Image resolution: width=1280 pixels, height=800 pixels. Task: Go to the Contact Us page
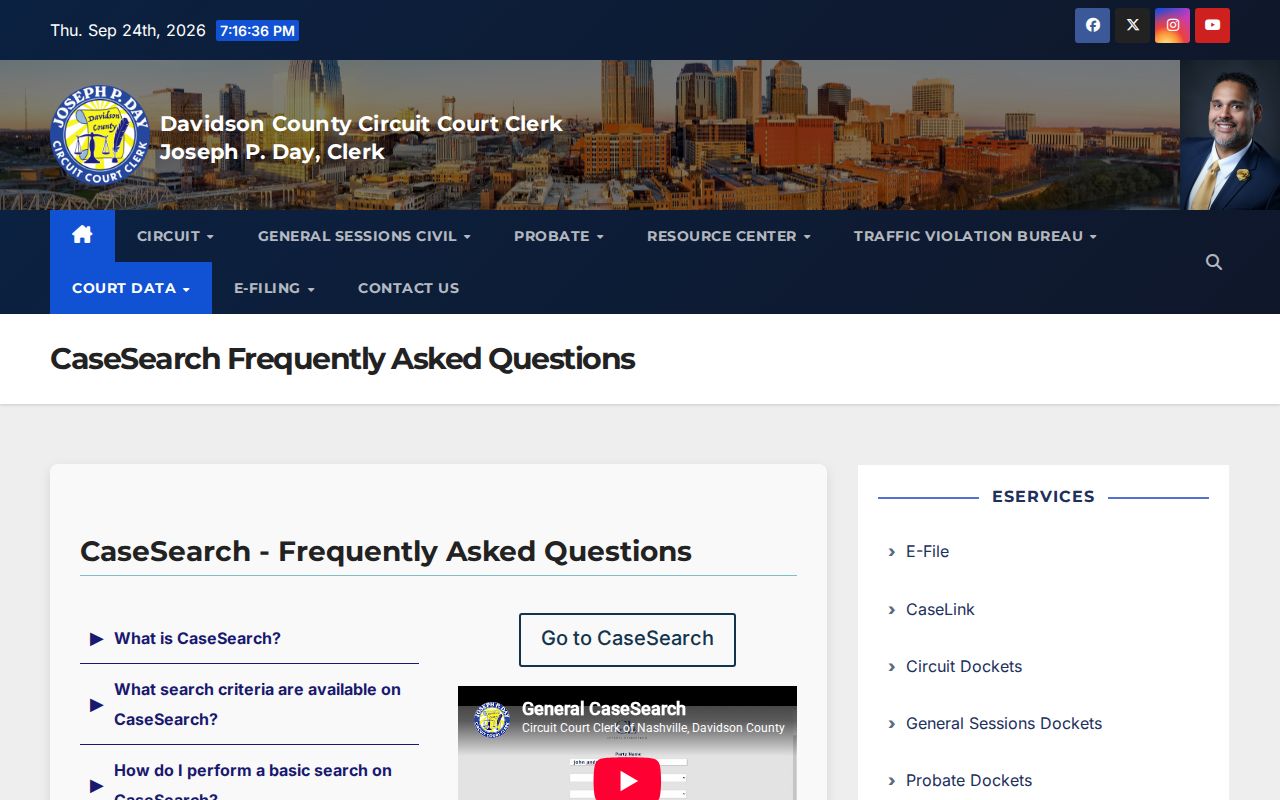tap(408, 288)
